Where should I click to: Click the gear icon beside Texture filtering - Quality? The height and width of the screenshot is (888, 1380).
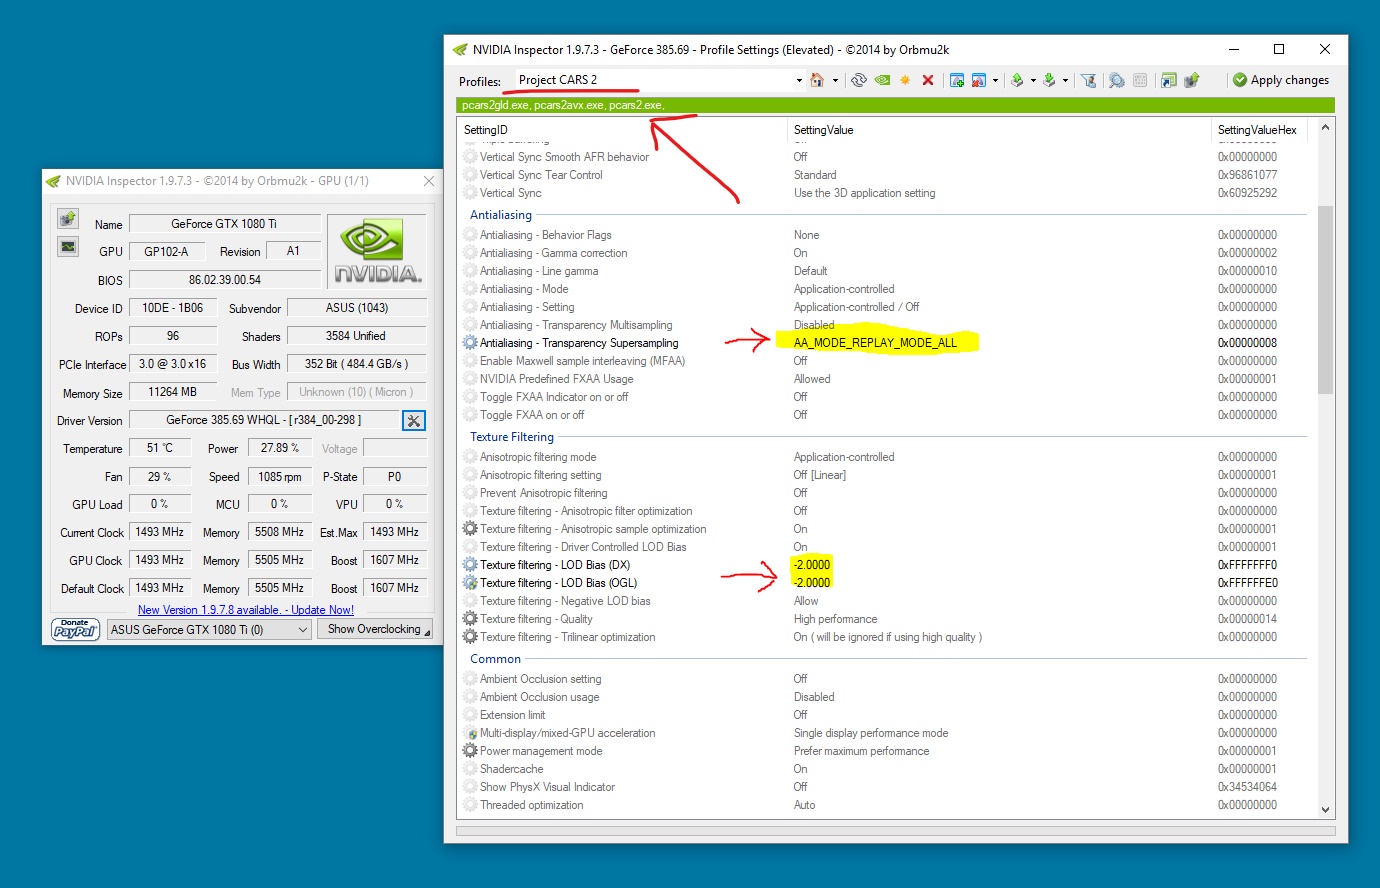pyautogui.click(x=470, y=619)
